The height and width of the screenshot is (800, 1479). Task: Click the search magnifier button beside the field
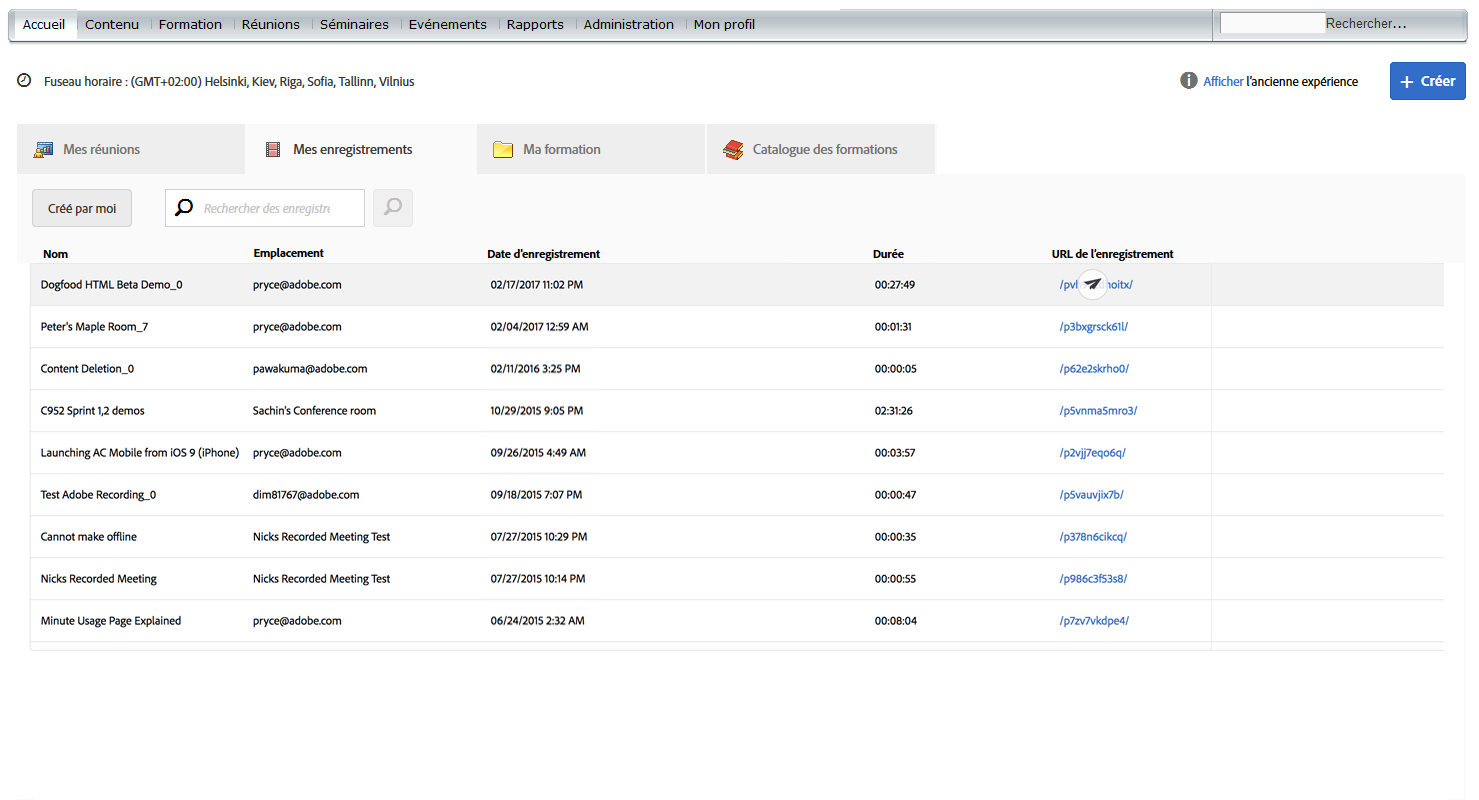pyautogui.click(x=392, y=207)
